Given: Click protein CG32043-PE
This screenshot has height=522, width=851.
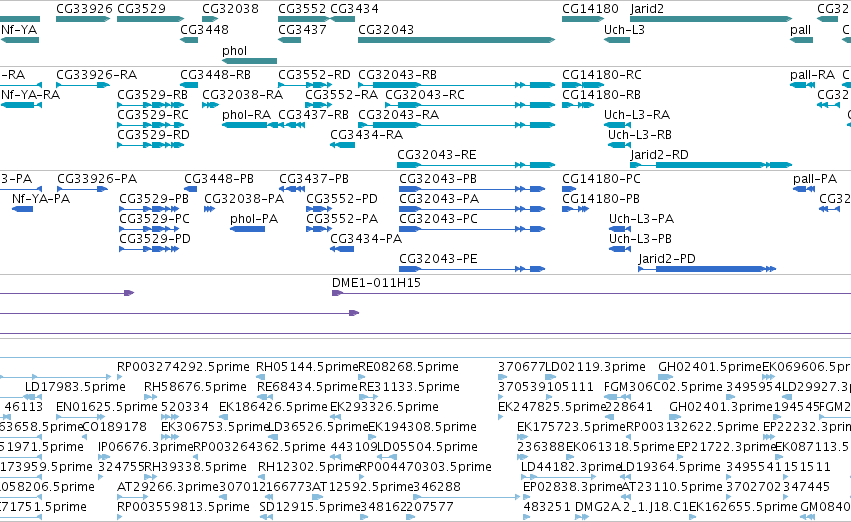Looking at the screenshot, I should [x=439, y=259].
